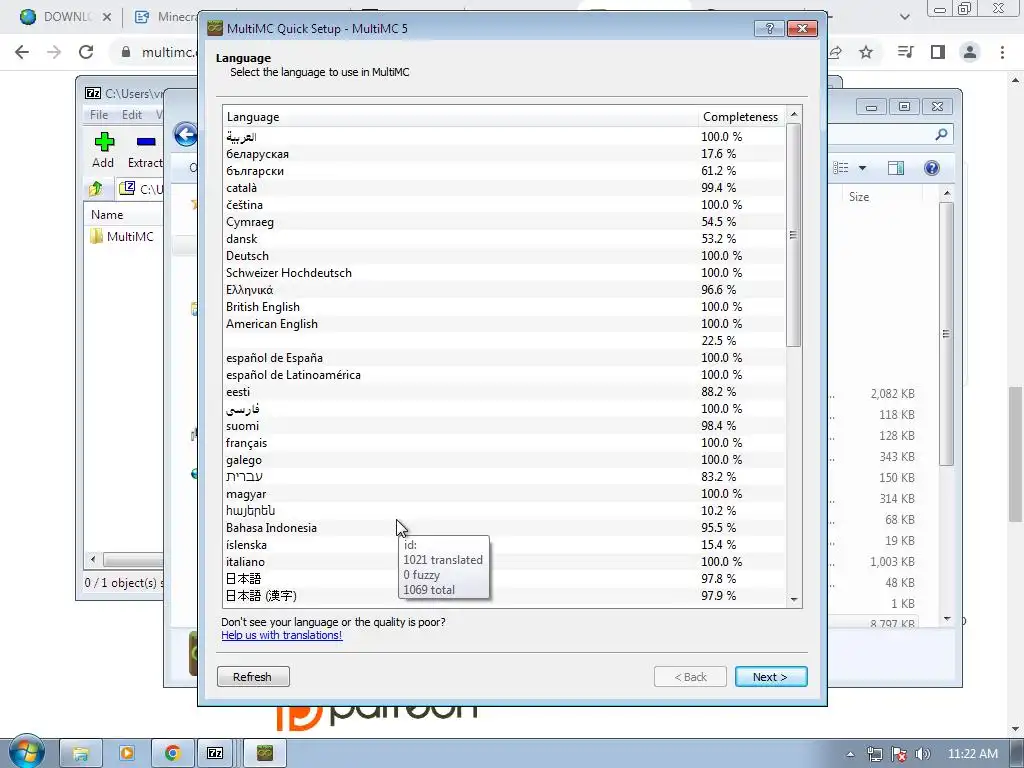Select Schweizer Hochdeutsch language row
Image resolution: width=1024 pixels, height=768 pixels.
[x=504, y=272]
